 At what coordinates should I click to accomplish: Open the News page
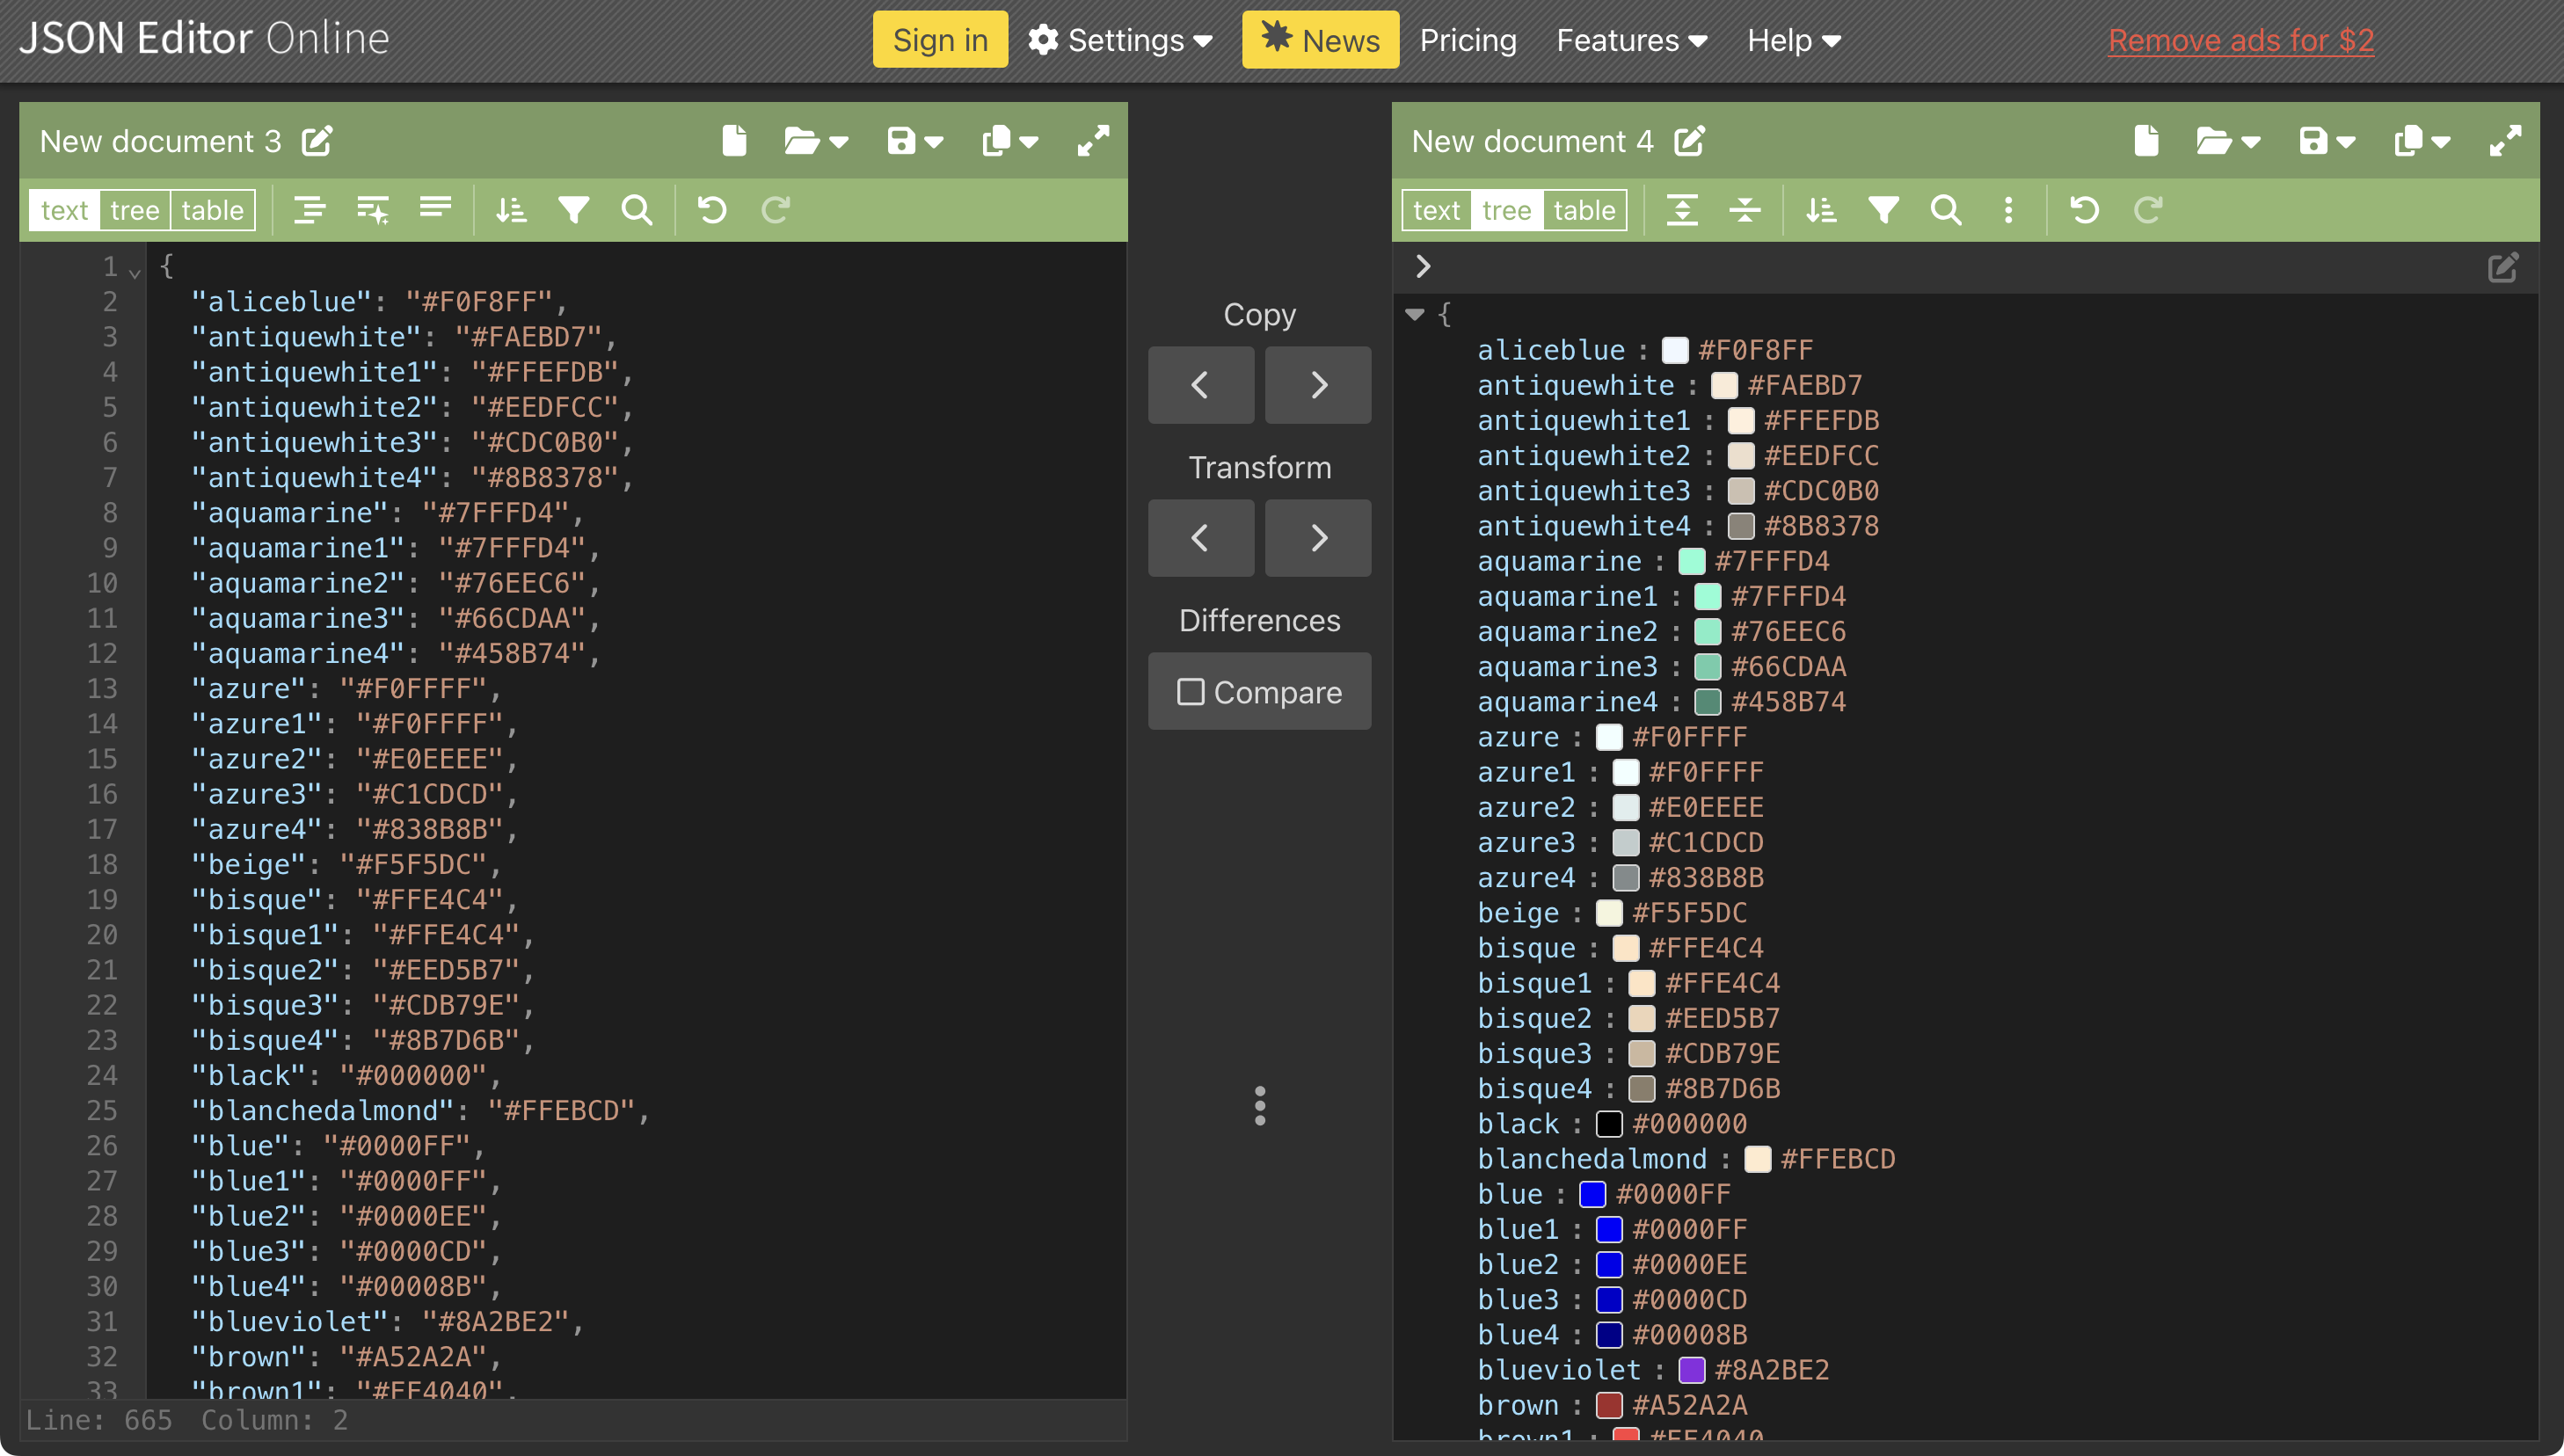pyautogui.click(x=1320, y=40)
